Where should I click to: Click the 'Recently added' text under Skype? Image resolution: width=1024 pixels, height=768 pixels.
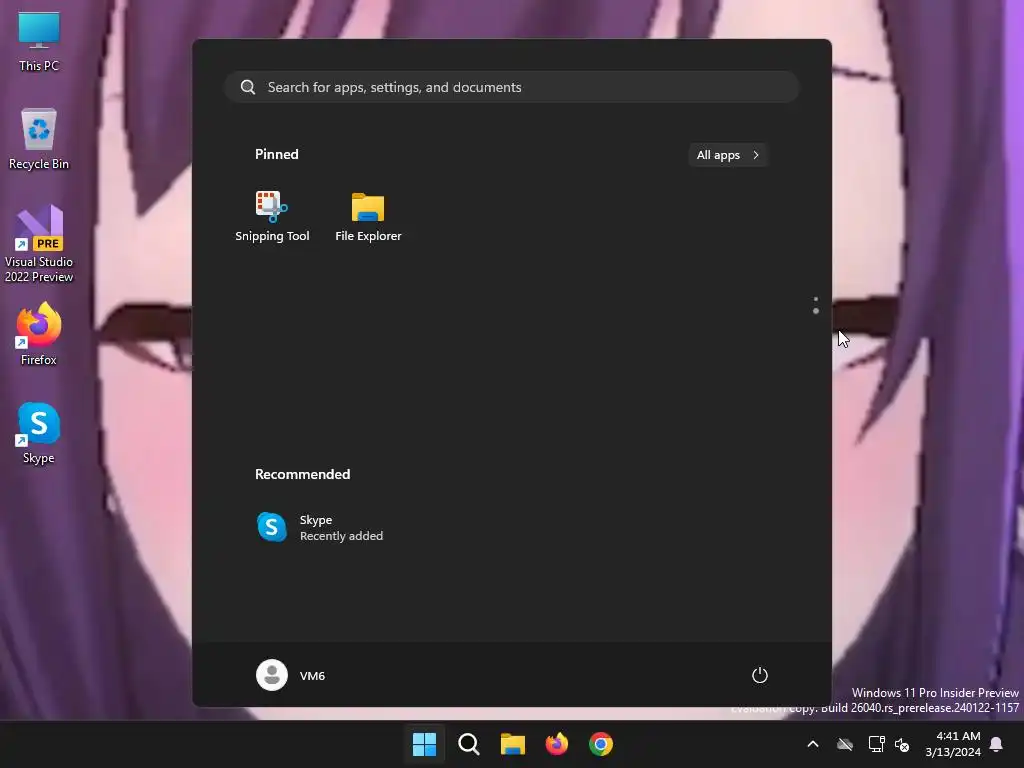tap(341, 536)
